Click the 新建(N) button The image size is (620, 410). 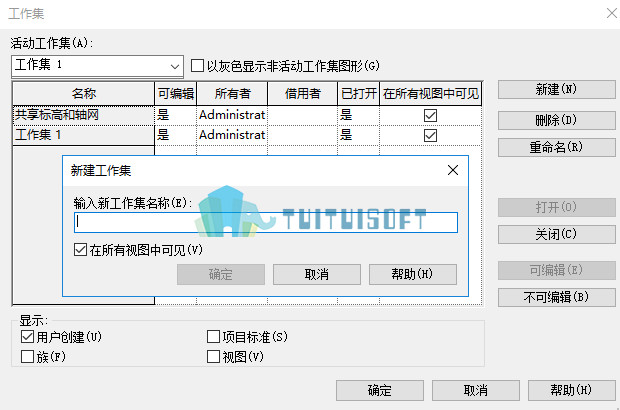(x=557, y=89)
